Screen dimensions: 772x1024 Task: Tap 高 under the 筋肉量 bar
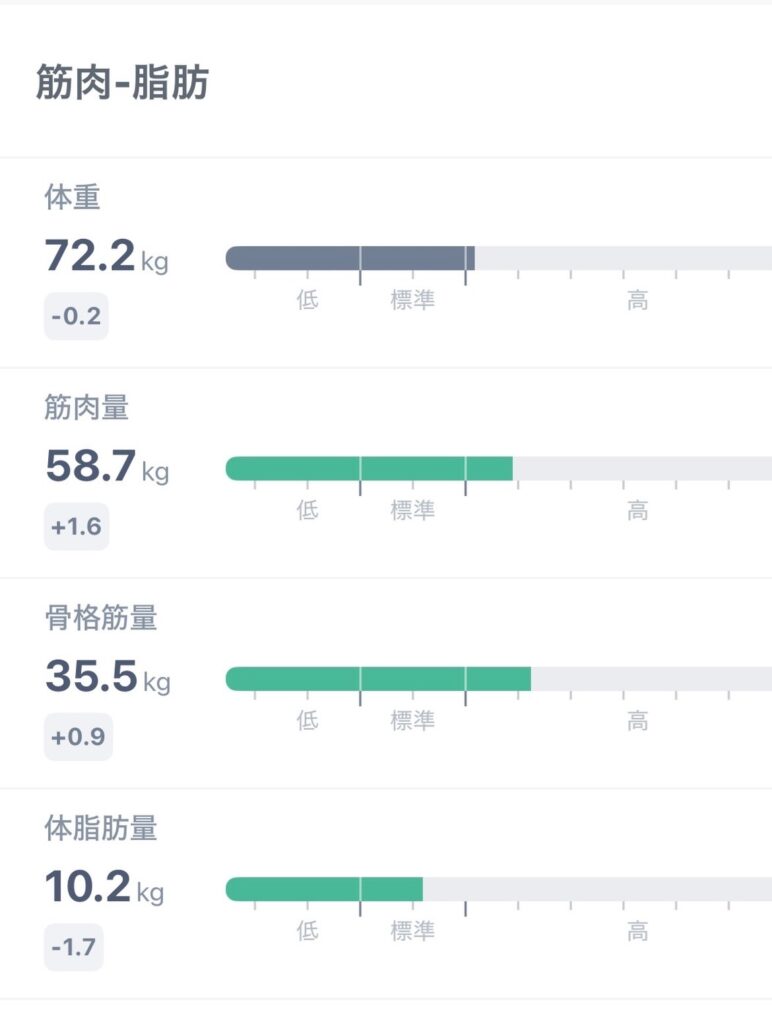[x=638, y=510]
